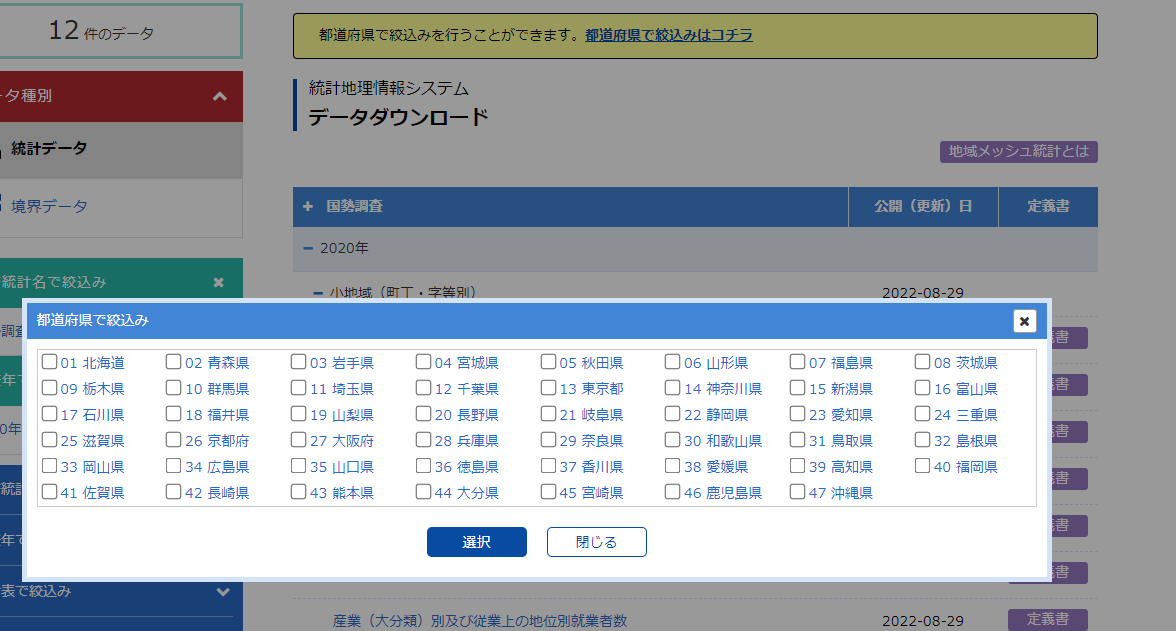
Task: Collapse the データ種別 chevron
Action: (x=220, y=96)
